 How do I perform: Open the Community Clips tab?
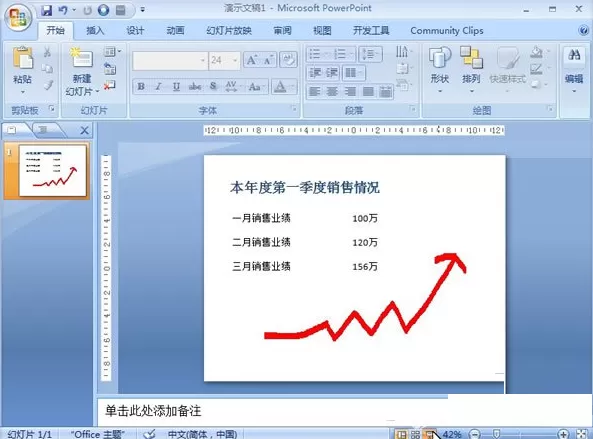pyautogui.click(x=447, y=30)
